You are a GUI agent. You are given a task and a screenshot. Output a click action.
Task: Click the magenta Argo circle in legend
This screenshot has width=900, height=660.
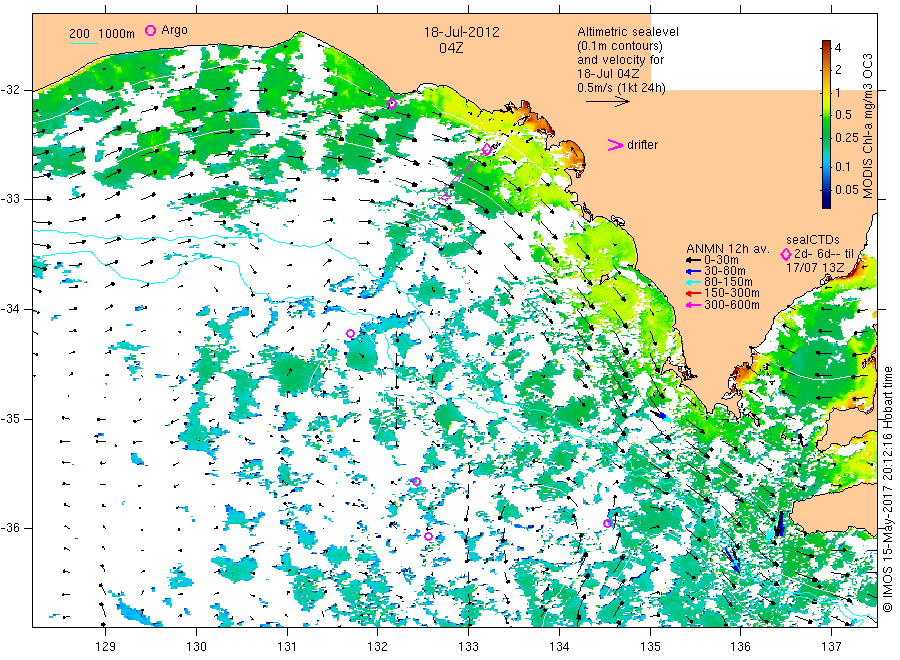coord(150,30)
